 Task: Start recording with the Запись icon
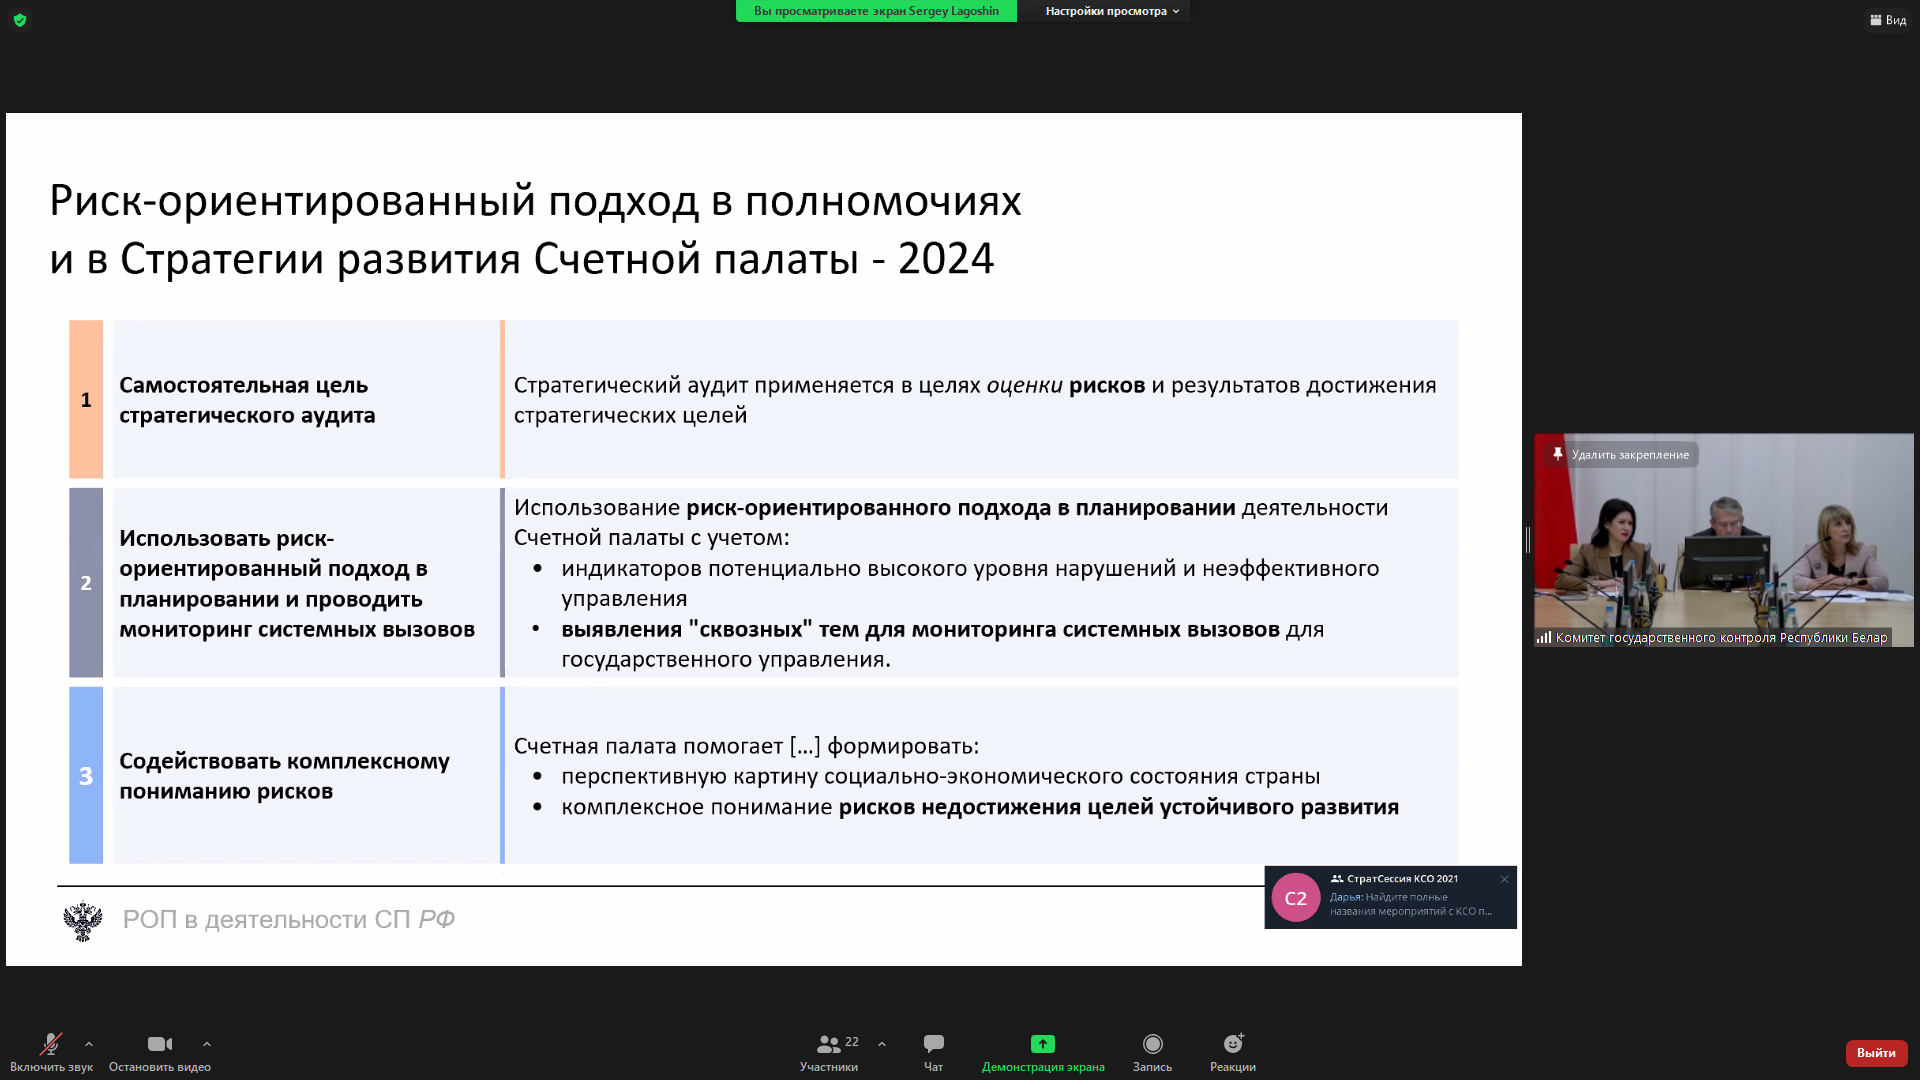(x=1152, y=1045)
